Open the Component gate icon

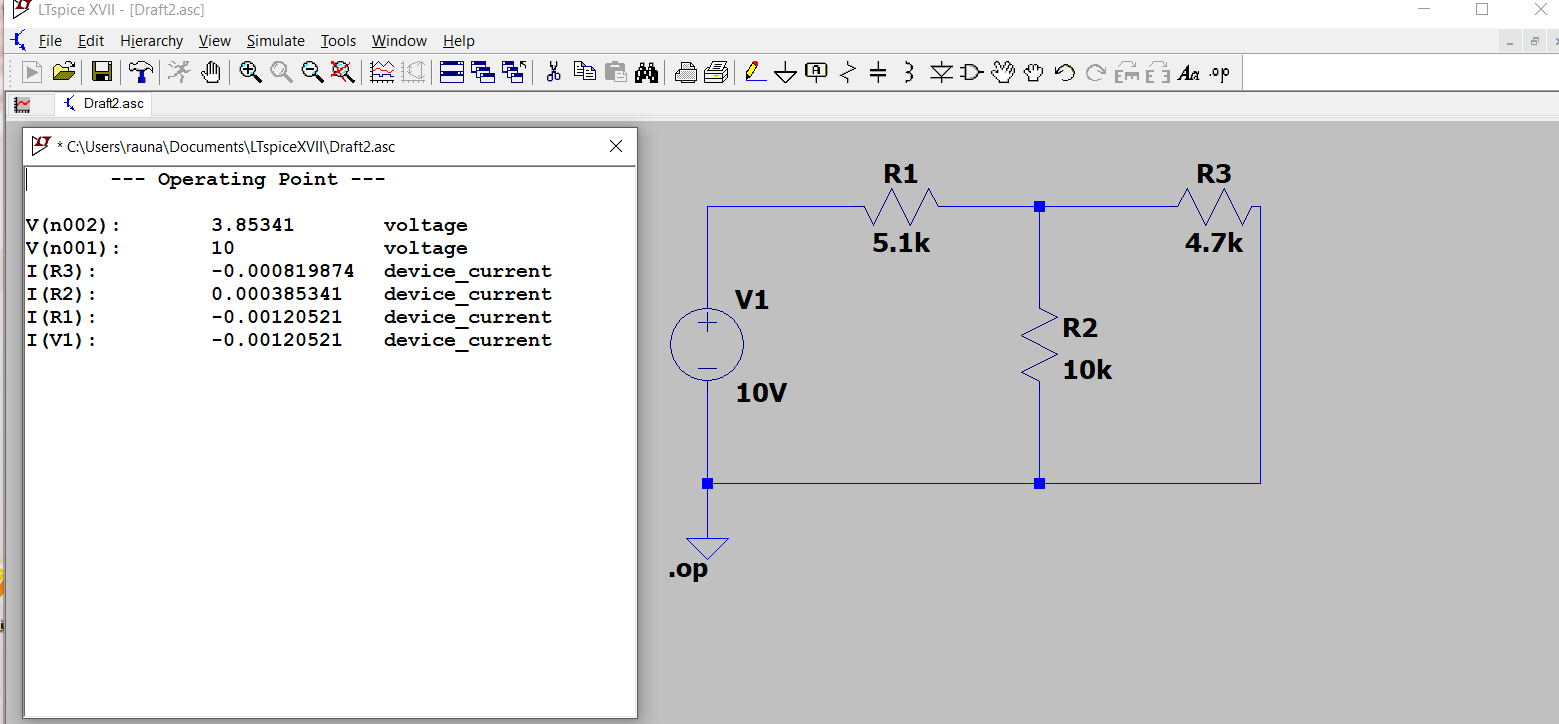pyautogui.click(x=971, y=72)
